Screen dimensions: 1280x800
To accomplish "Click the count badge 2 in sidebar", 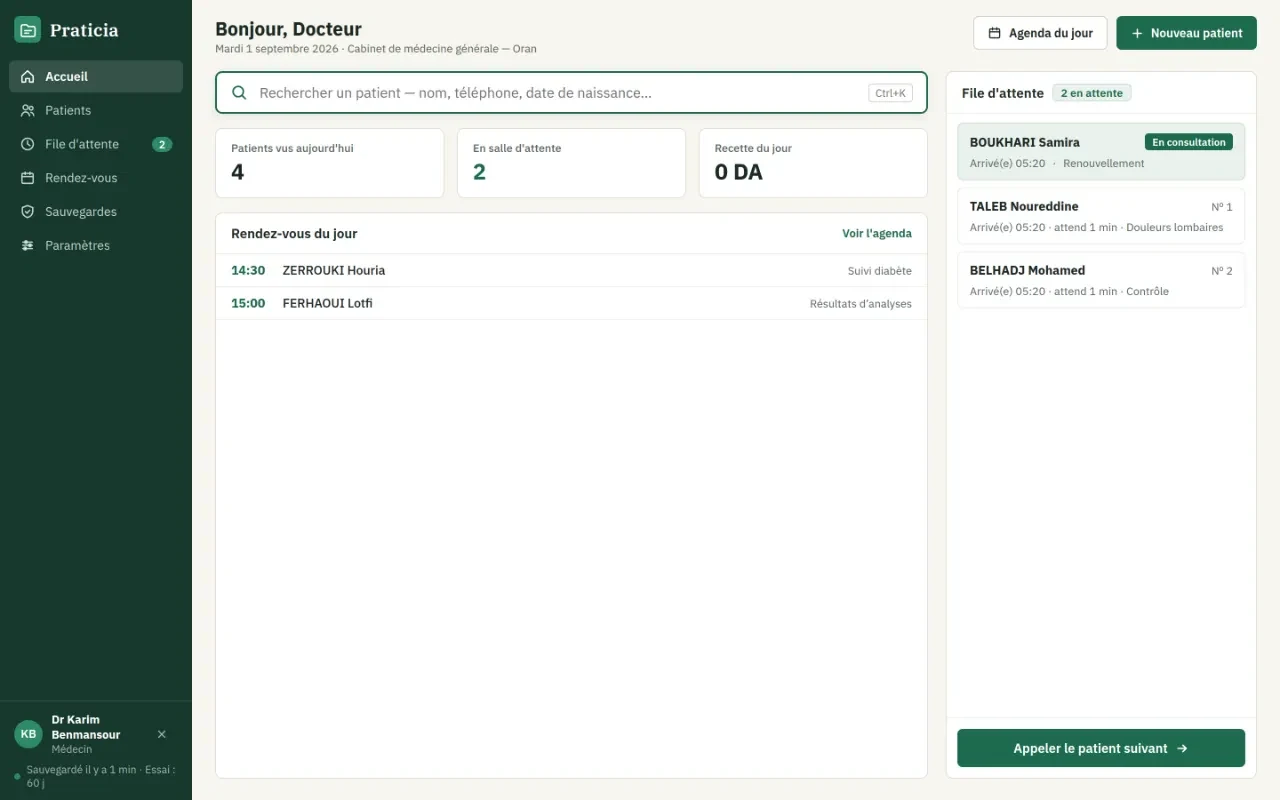I will tap(162, 145).
